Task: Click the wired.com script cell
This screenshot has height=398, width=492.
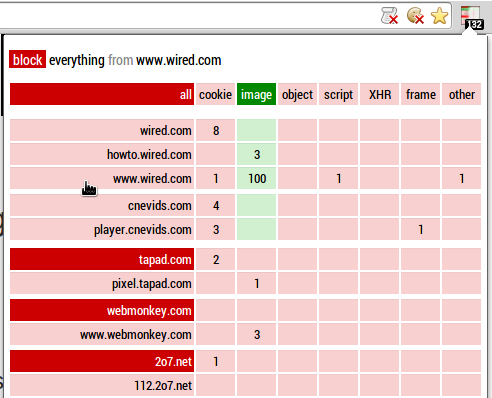Action: tap(338, 130)
